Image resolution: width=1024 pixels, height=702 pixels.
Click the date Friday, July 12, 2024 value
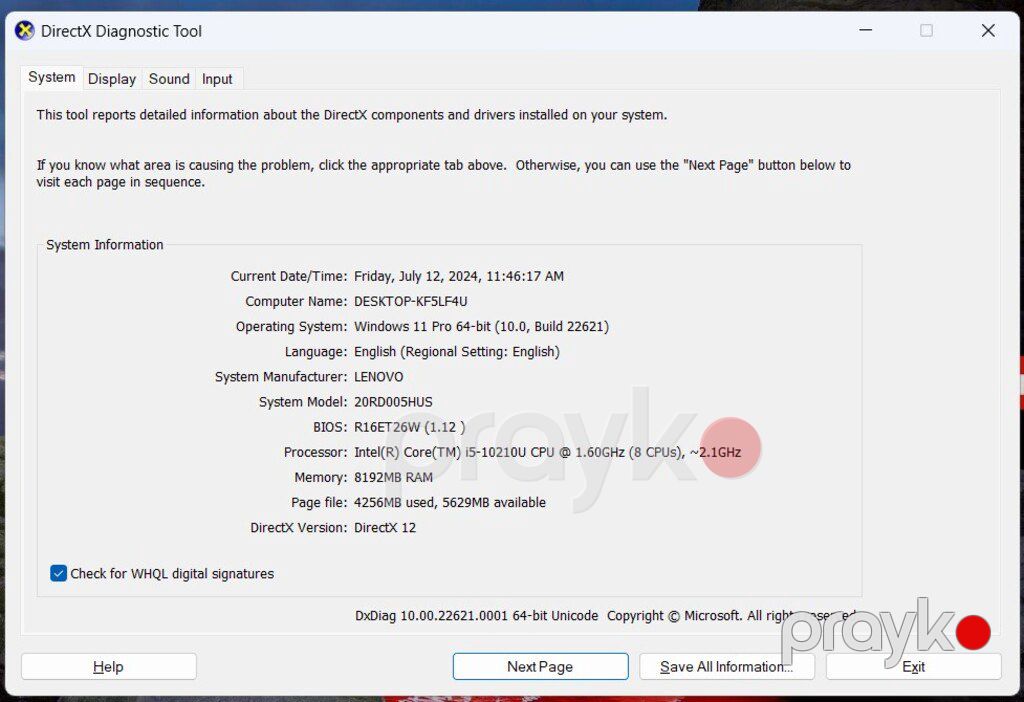pos(458,276)
